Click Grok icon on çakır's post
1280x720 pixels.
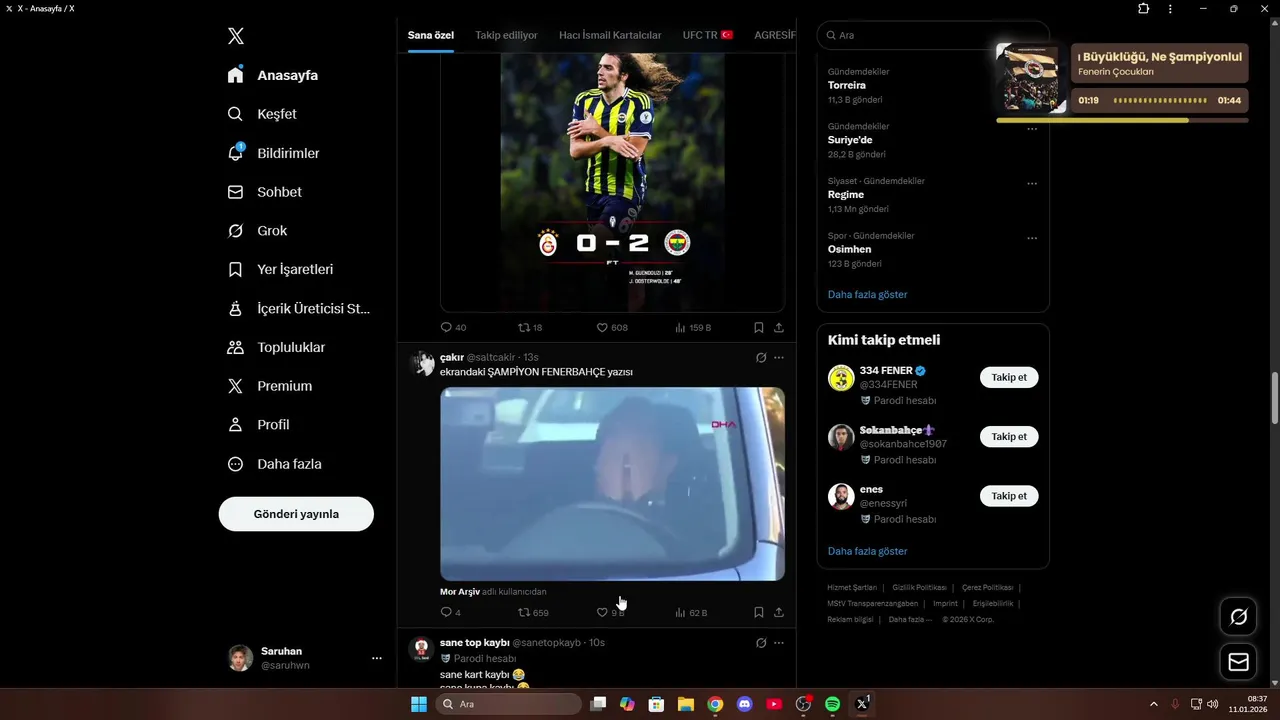[761, 357]
